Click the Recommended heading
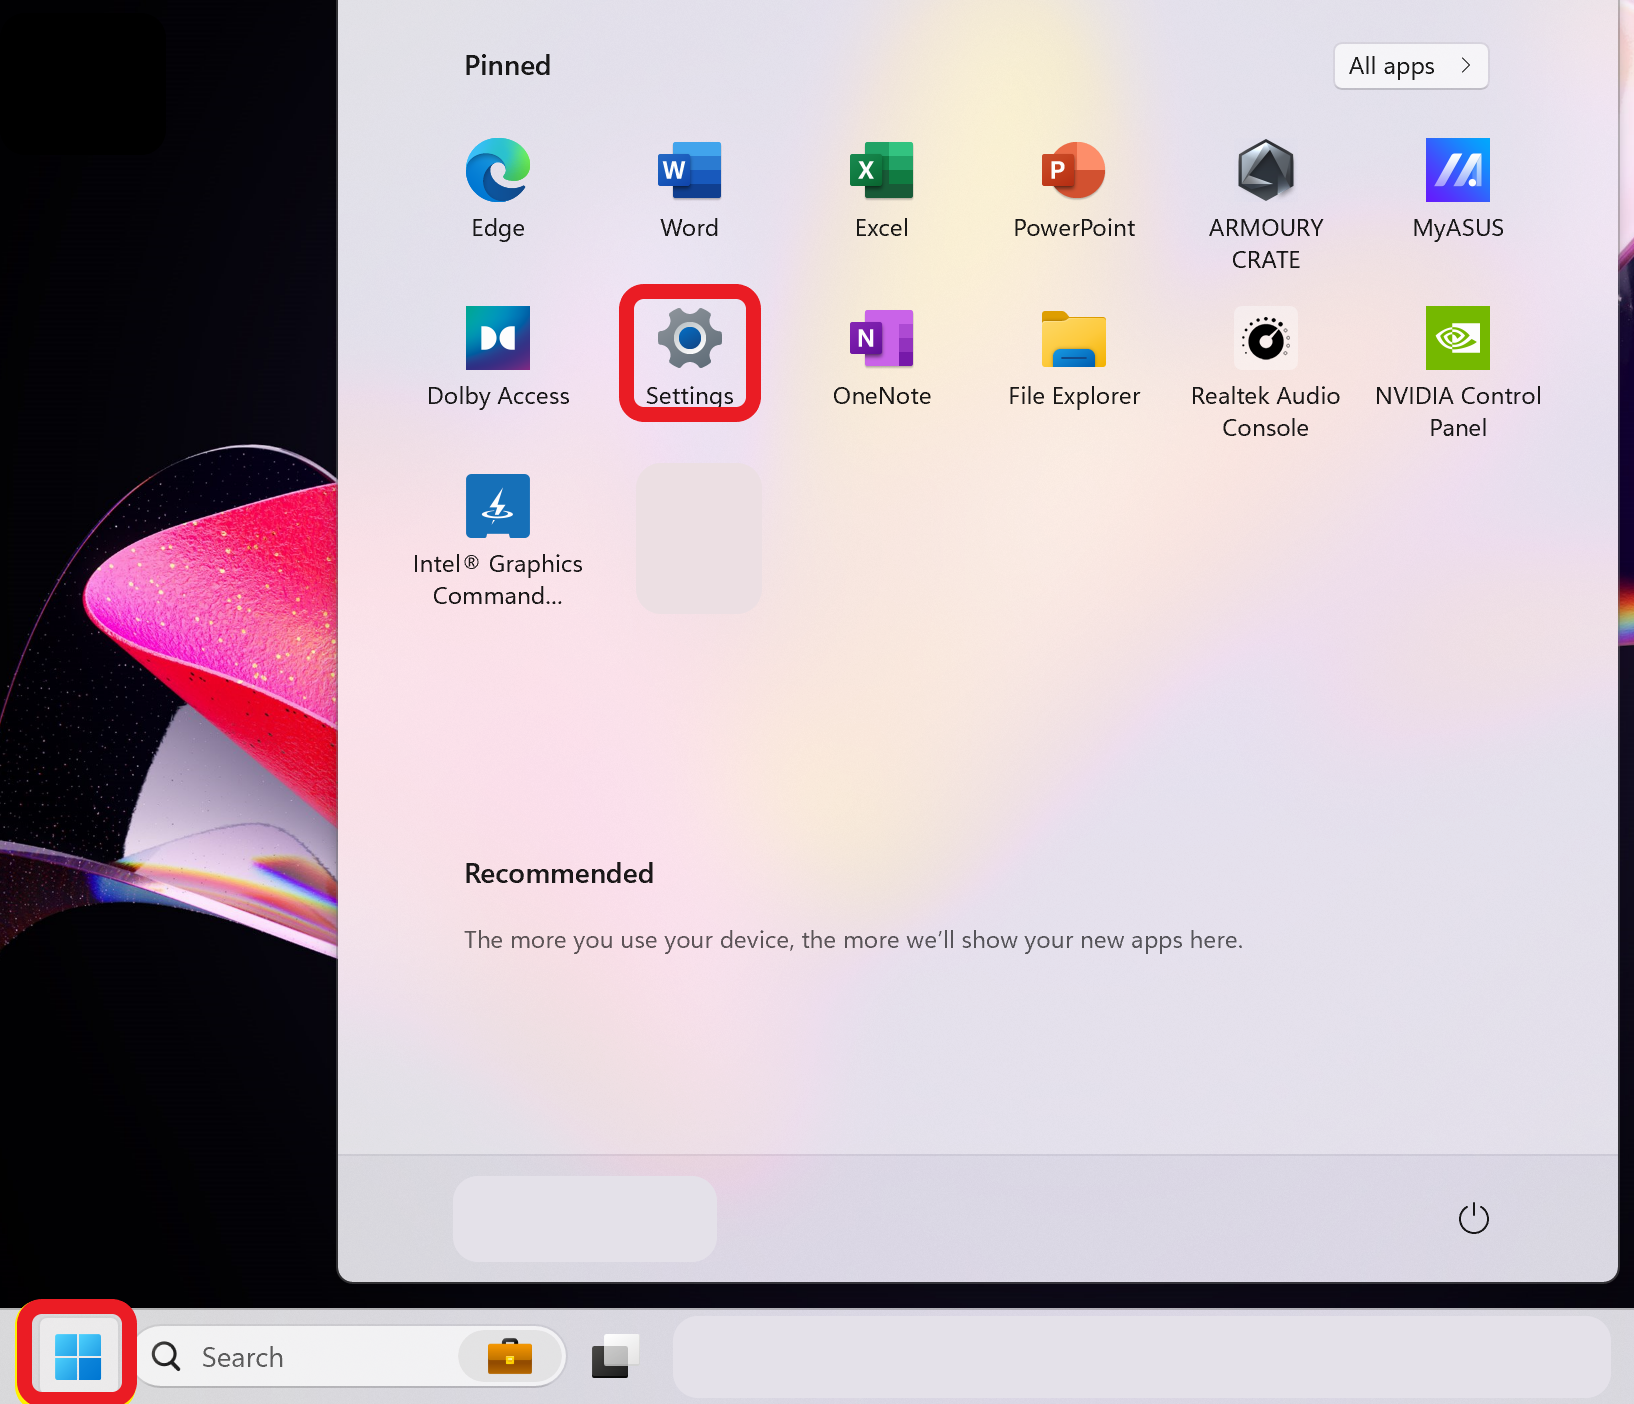 point(559,873)
